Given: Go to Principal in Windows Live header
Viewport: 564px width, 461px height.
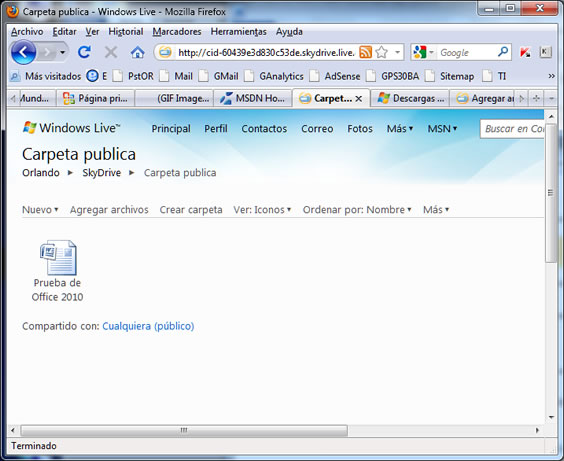Looking at the screenshot, I should 171,129.
